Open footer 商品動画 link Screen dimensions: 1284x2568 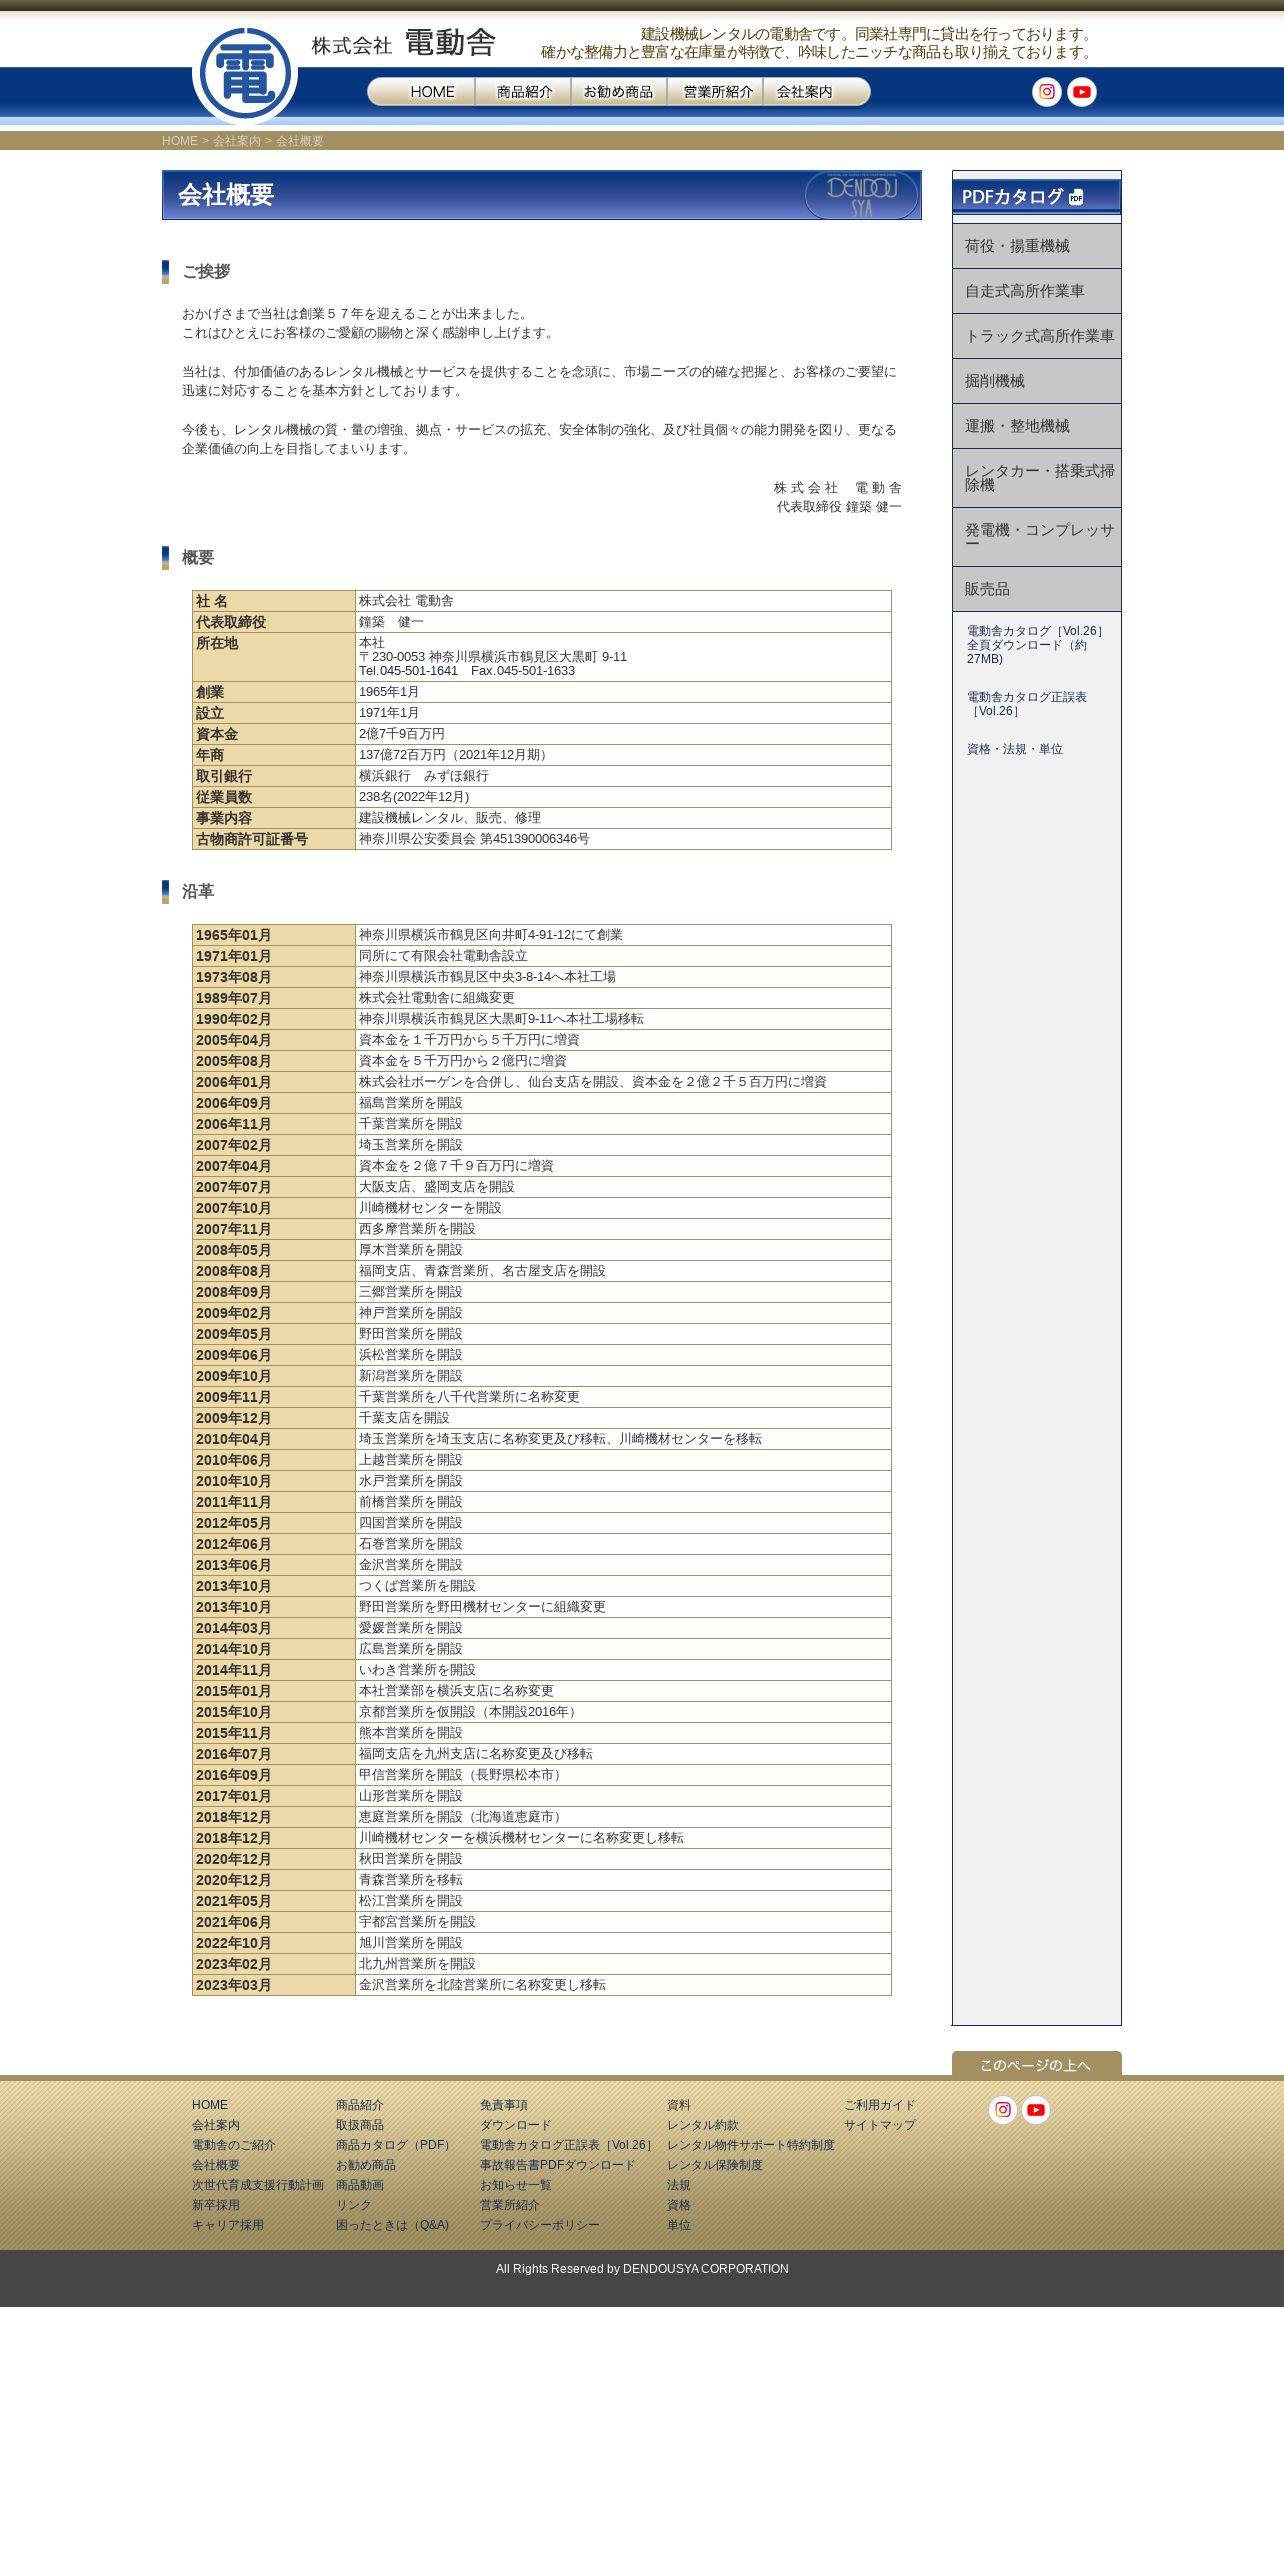coord(360,2185)
